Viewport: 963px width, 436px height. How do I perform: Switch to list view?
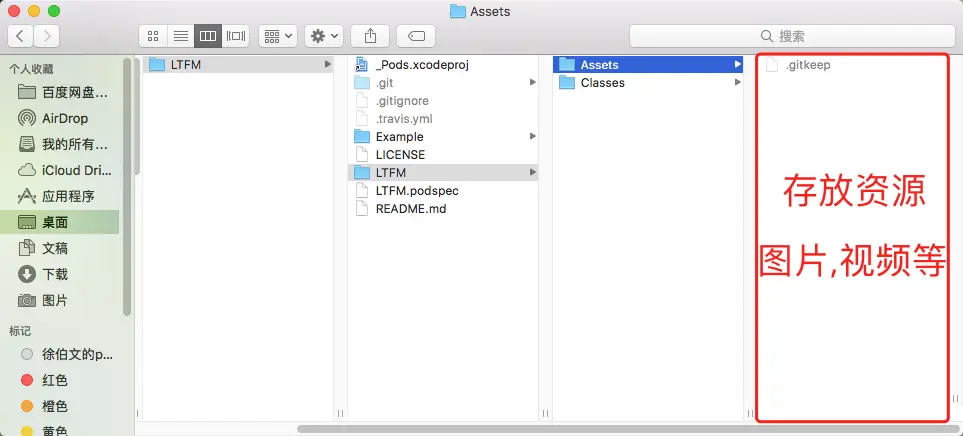click(x=181, y=36)
